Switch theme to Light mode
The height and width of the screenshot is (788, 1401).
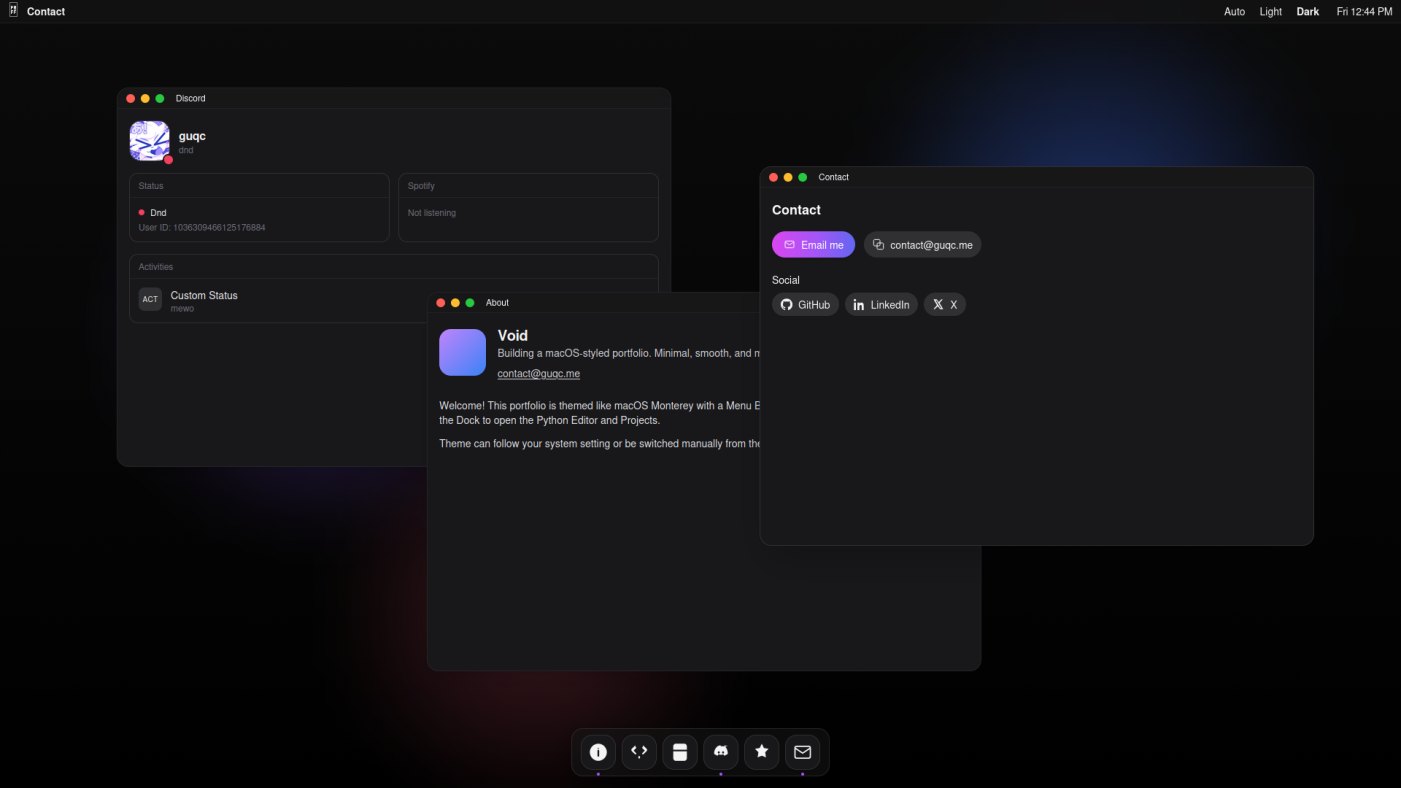point(1270,11)
